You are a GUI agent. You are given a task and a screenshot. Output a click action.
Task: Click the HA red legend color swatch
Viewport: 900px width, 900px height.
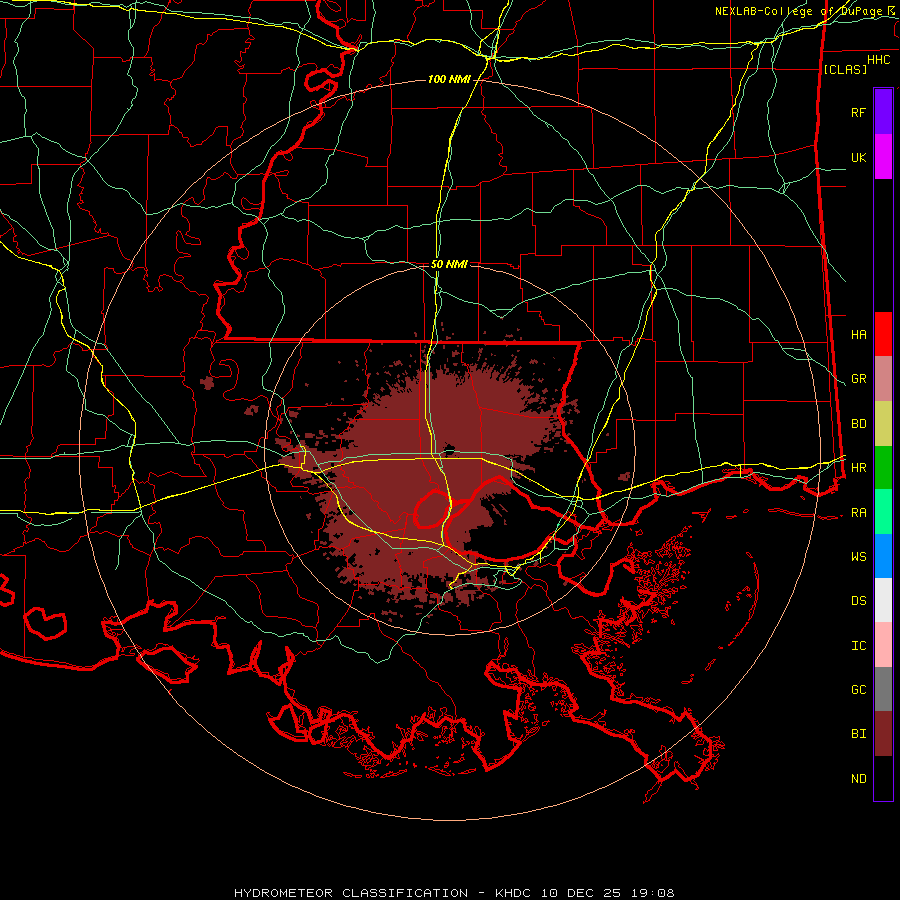coord(883,334)
